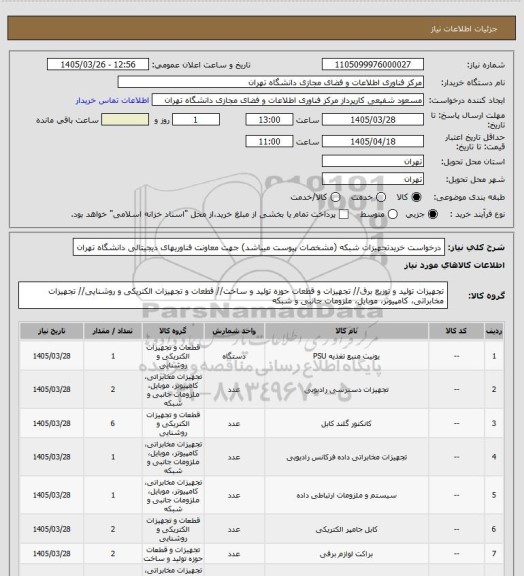
Task: Click the price validity date 1405/04/18 field
Action: click(x=373, y=141)
